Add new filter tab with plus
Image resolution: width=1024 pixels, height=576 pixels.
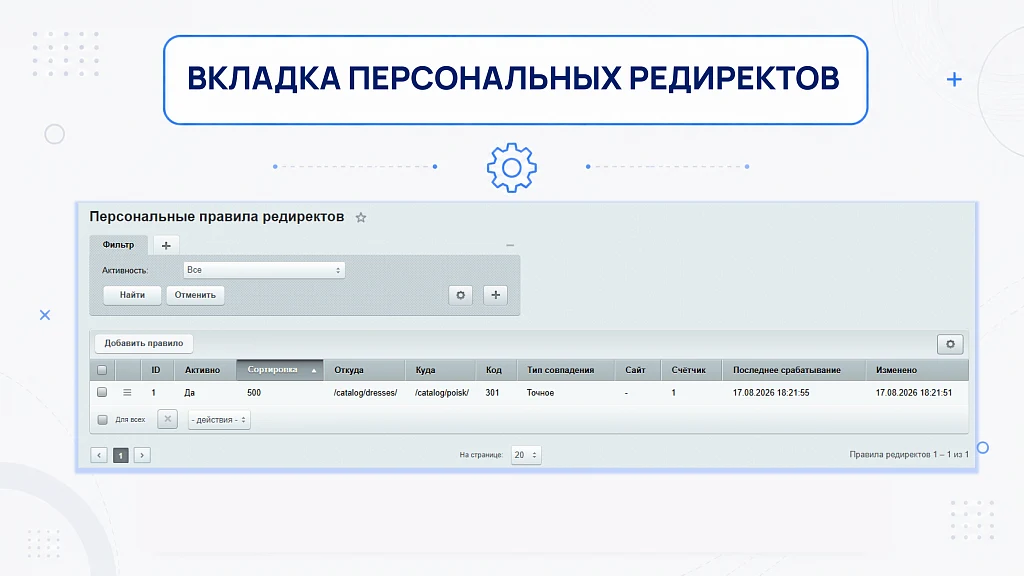click(x=166, y=246)
